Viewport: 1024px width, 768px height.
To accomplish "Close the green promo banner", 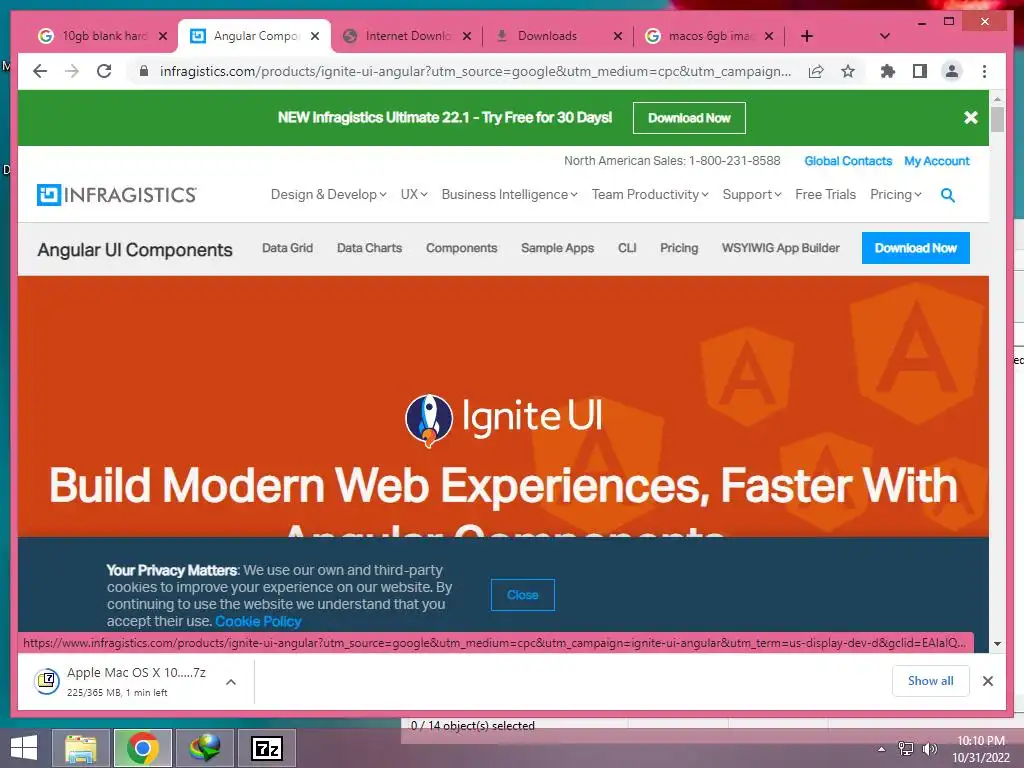I will pos(970,118).
